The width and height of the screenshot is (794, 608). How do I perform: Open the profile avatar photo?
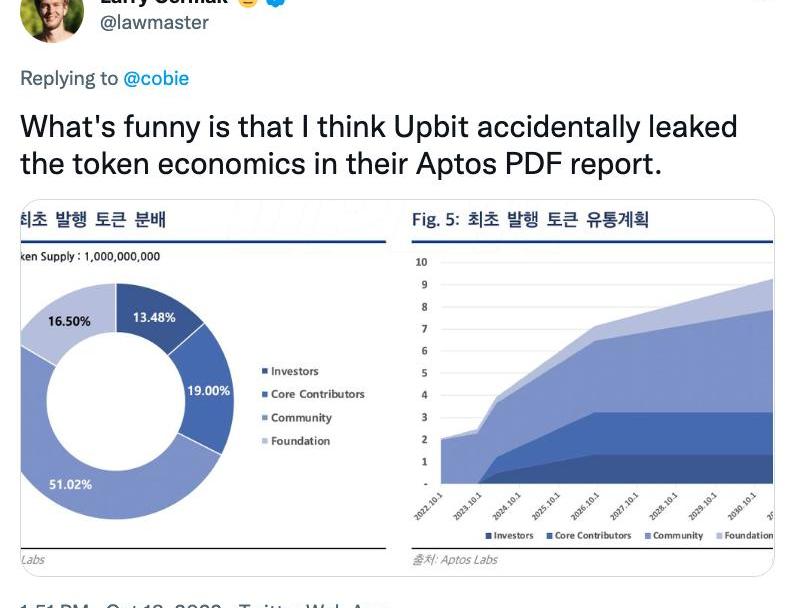tap(52, 18)
